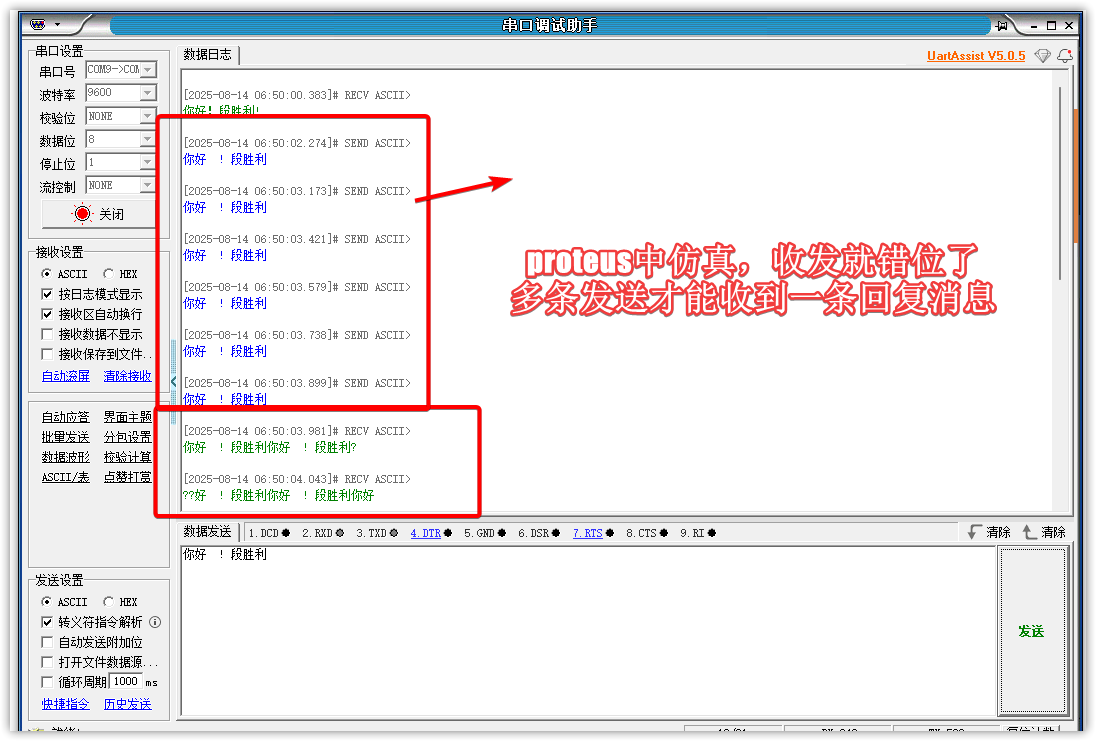Enable the 接收数据不显示 checkbox
Screen dimensions: 1096x741
tap(48, 335)
